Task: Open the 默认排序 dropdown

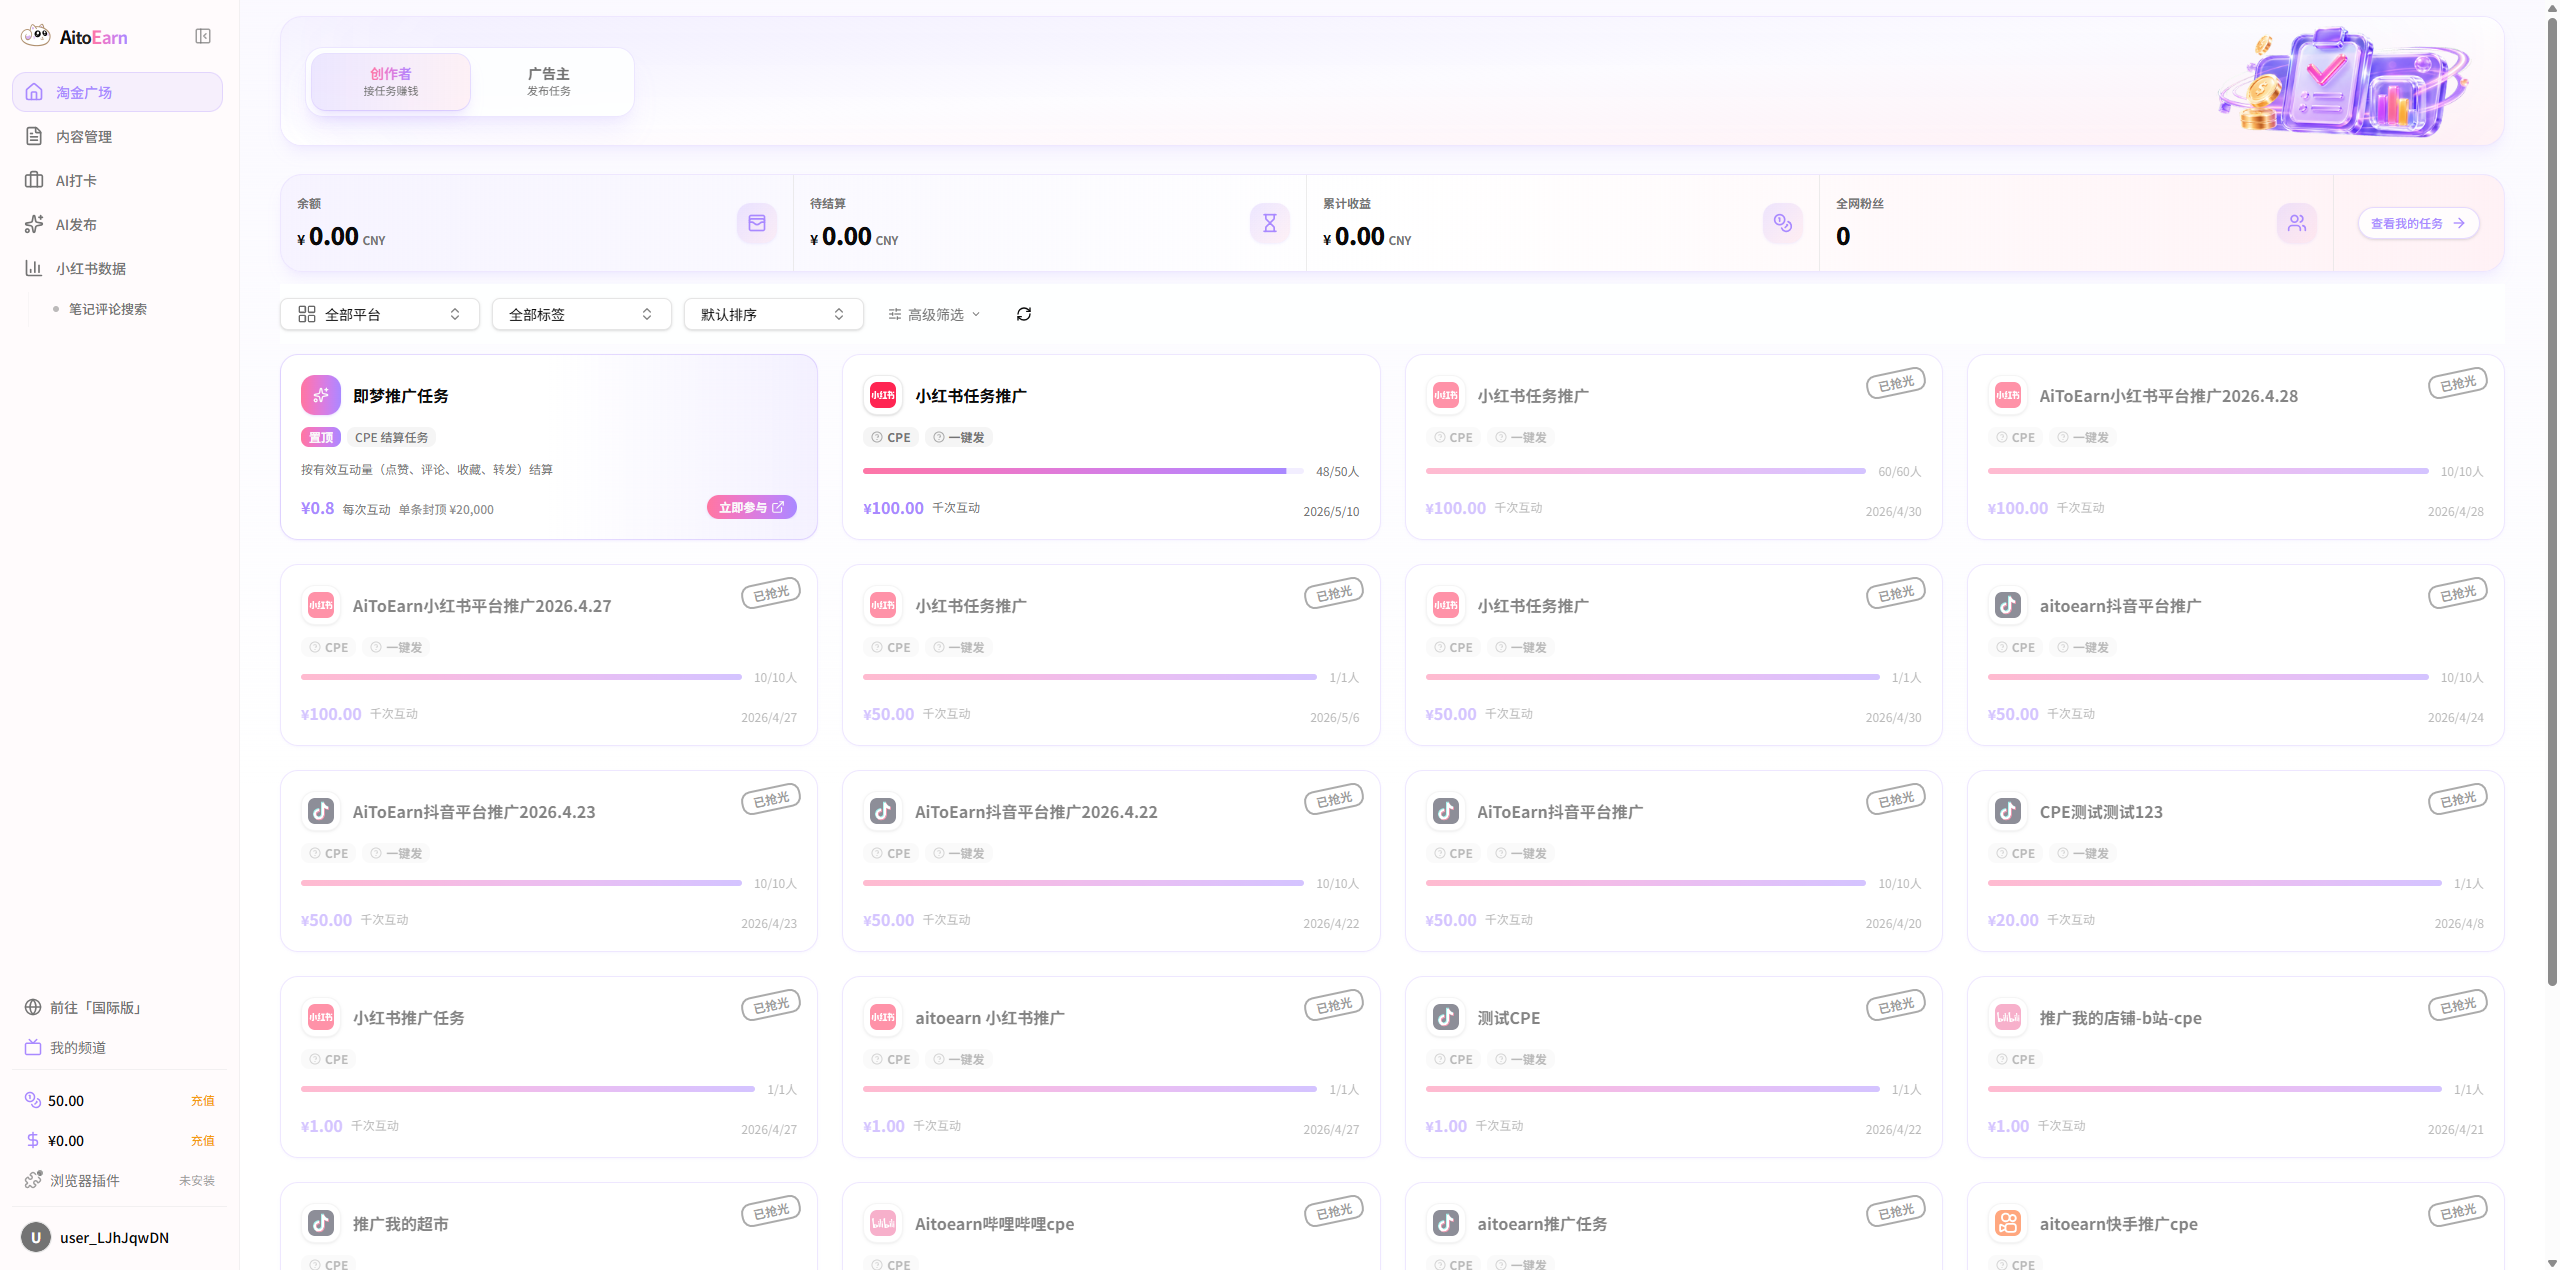Action: tap(773, 314)
